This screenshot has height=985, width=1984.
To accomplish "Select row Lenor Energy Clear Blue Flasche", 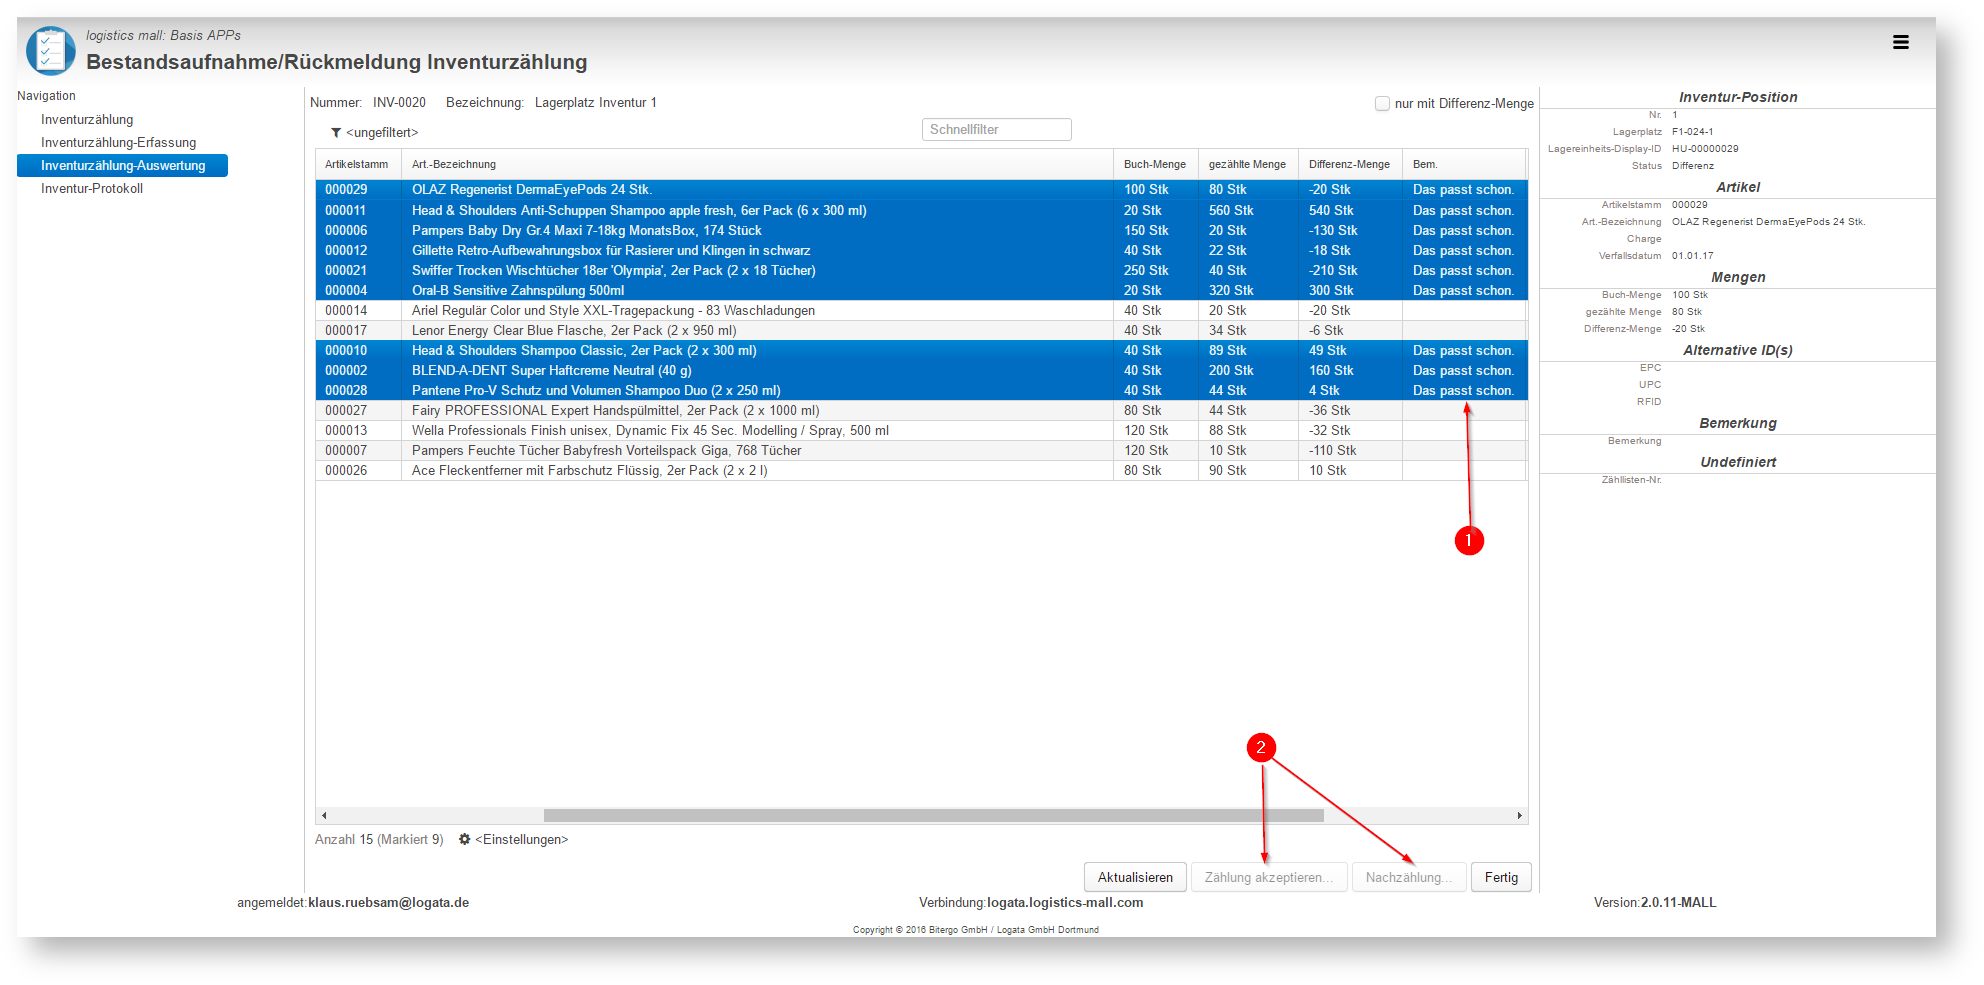I will click(x=921, y=330).
